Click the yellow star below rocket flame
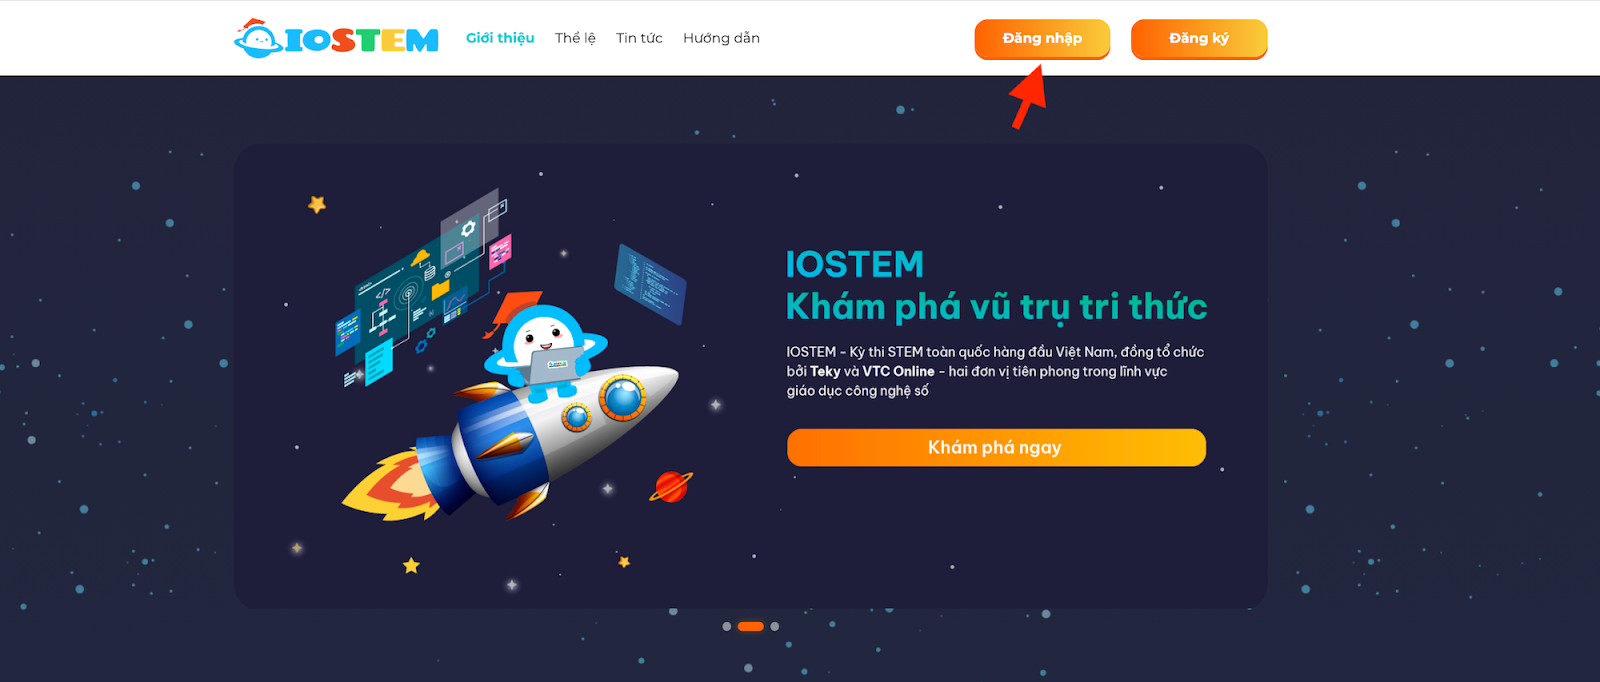Image resolution: width=1600 pixels, height=682 pixels. pos(411,566)
